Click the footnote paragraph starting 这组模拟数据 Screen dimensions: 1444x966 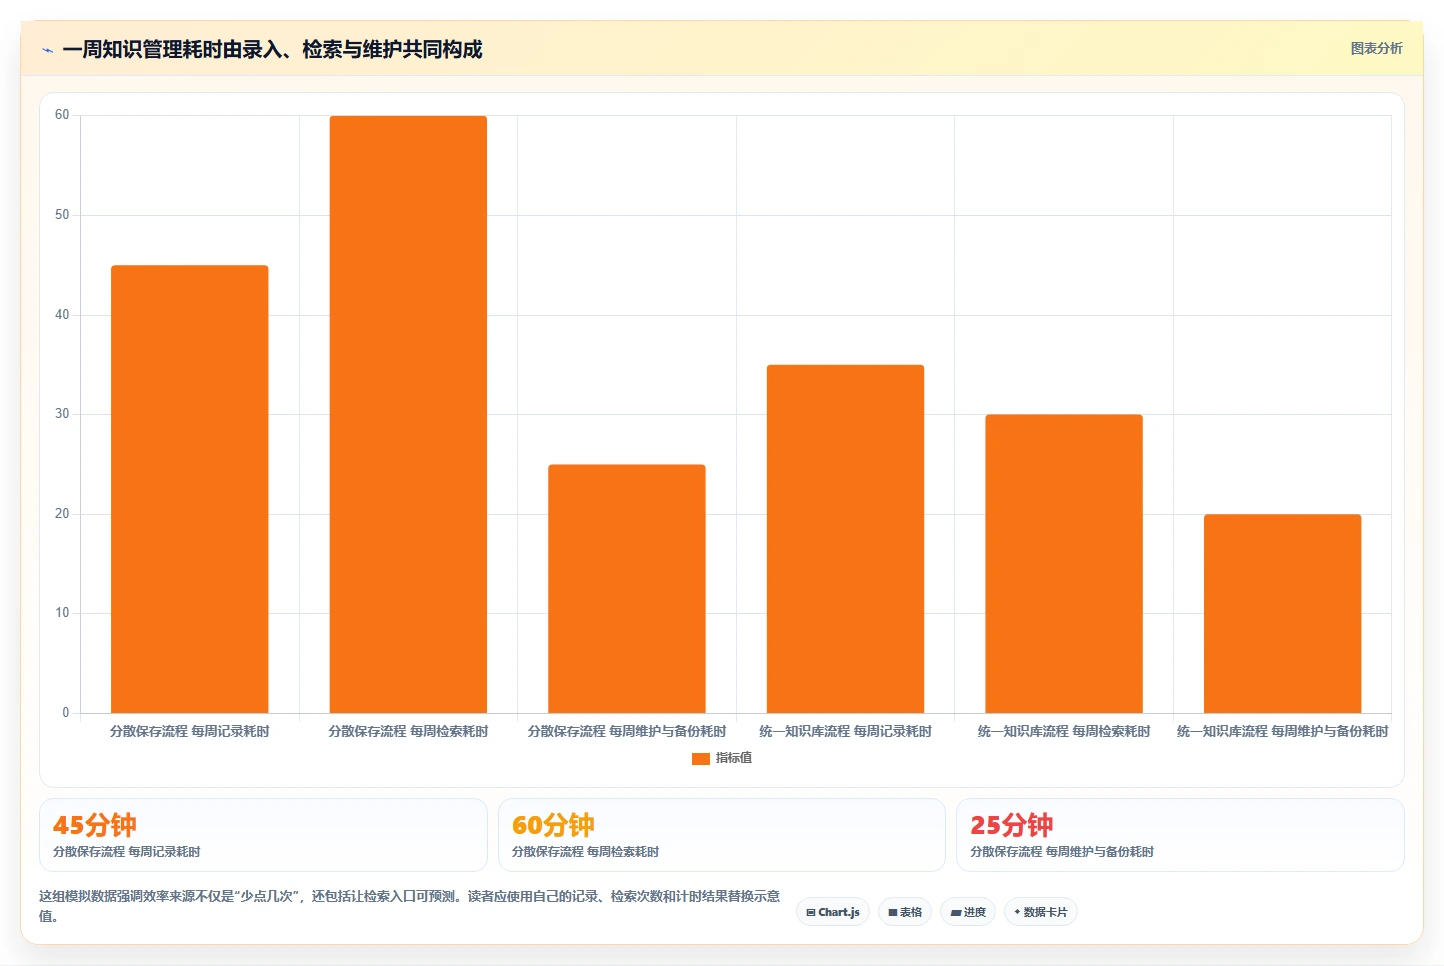click(x=409, y=906)
